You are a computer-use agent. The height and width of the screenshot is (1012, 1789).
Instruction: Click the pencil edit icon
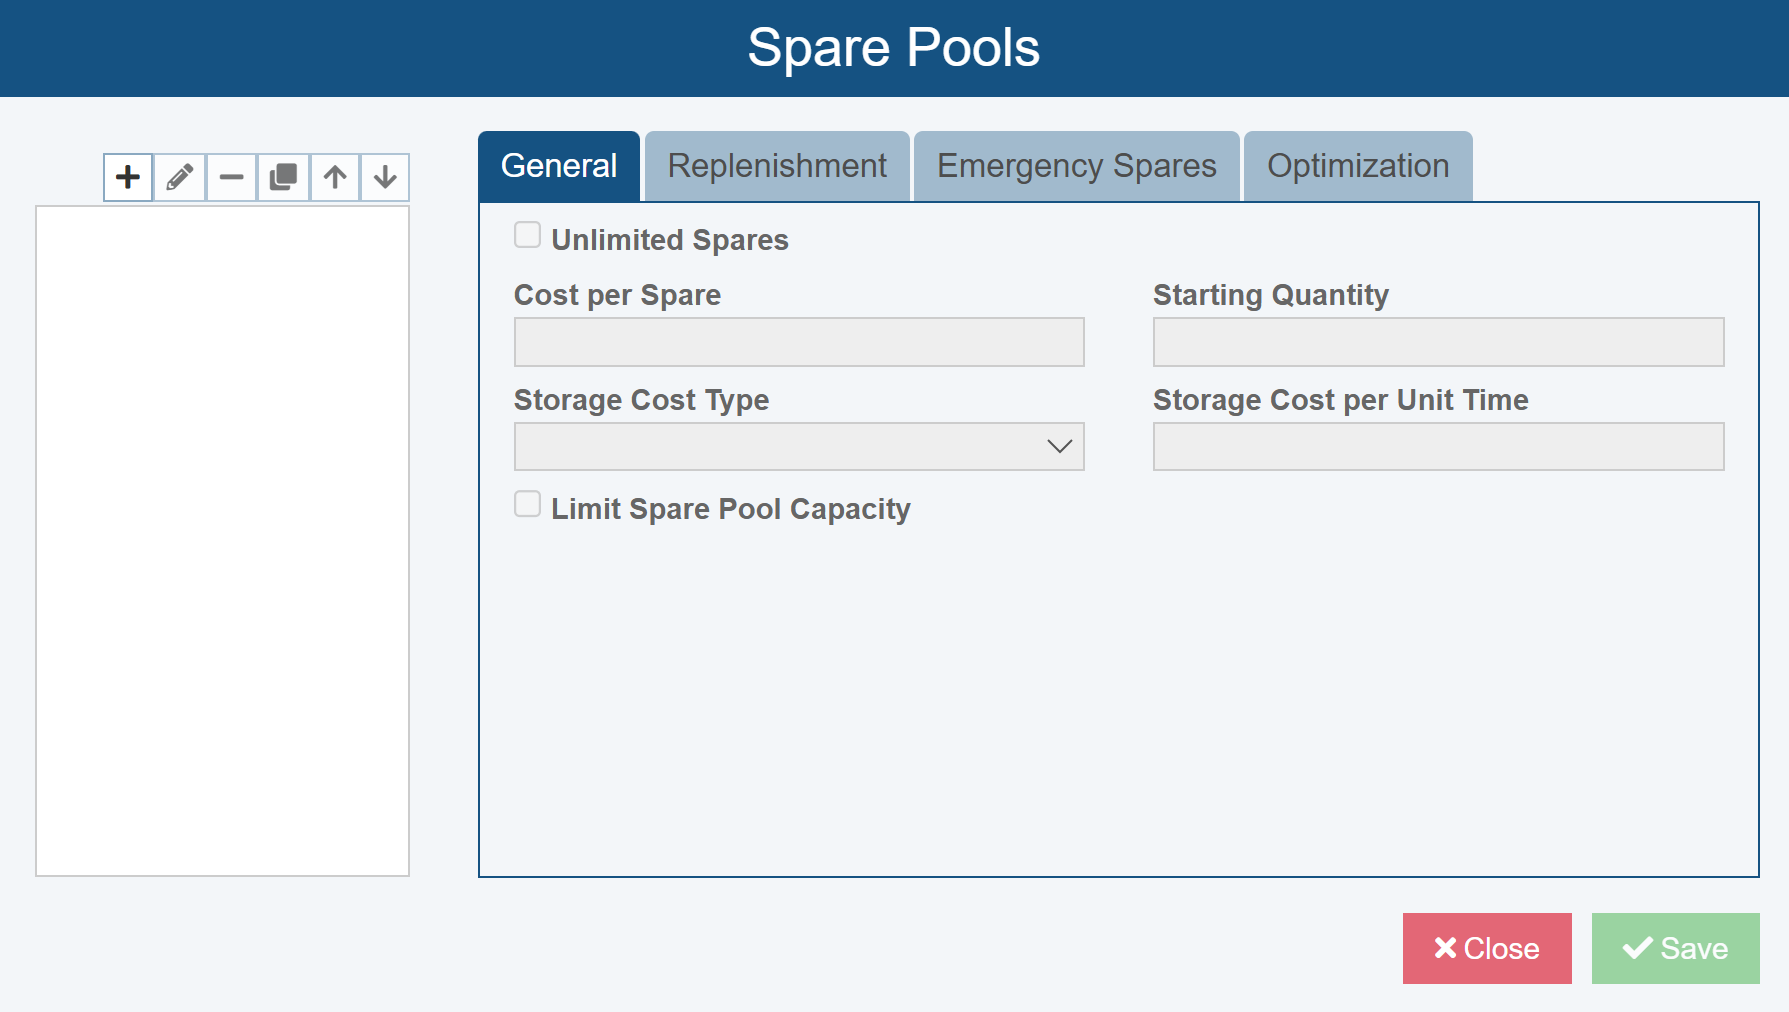[x=180, y=178]
